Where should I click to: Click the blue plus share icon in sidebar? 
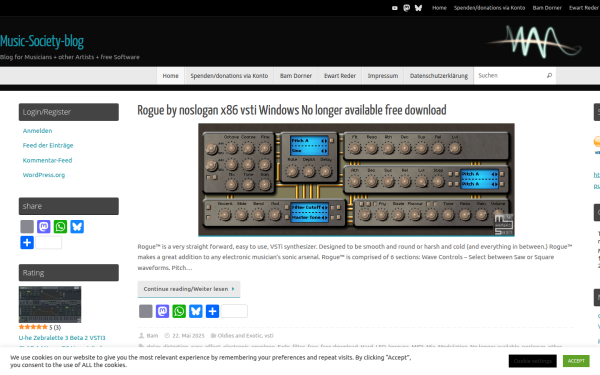27,243
